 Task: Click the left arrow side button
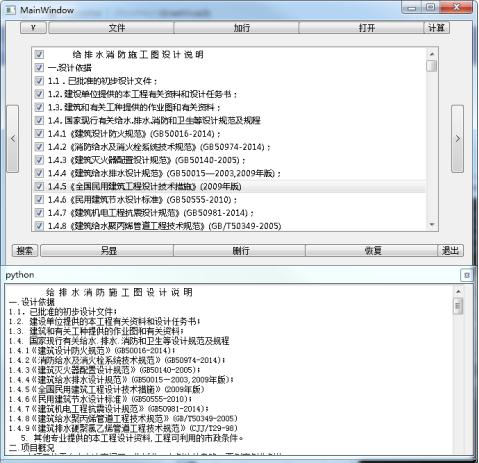tap(13, 139)
